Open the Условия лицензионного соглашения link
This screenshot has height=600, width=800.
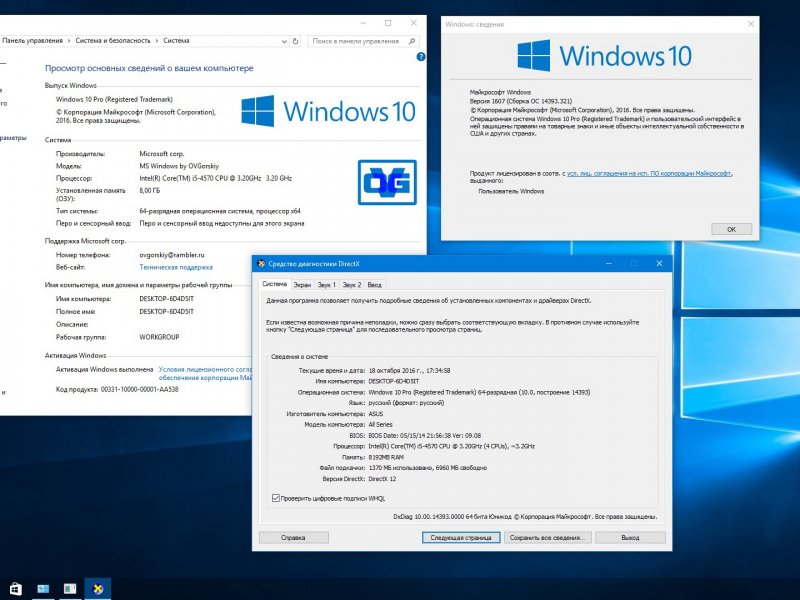(x=205, y=373)
